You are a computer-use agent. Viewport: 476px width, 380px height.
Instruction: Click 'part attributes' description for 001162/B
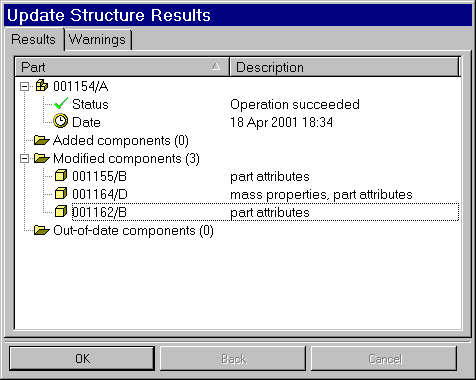(270, 212)
